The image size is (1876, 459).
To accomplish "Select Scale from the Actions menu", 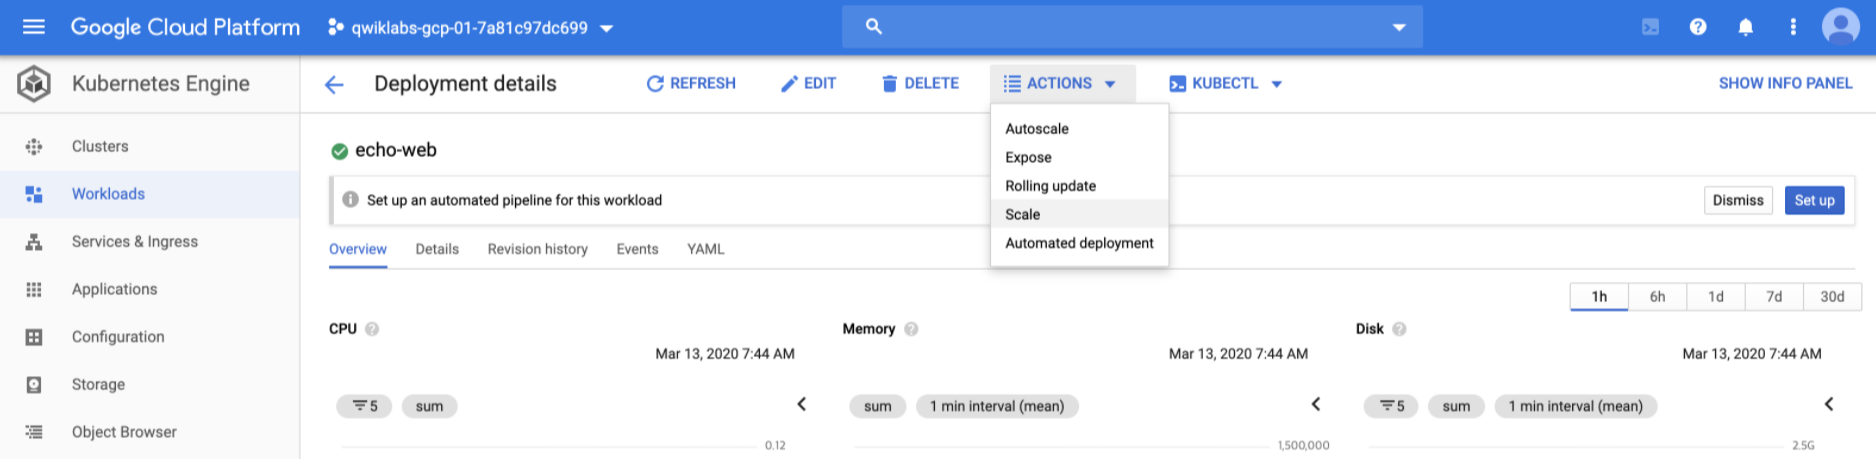I will click(x=1079, y=215).
